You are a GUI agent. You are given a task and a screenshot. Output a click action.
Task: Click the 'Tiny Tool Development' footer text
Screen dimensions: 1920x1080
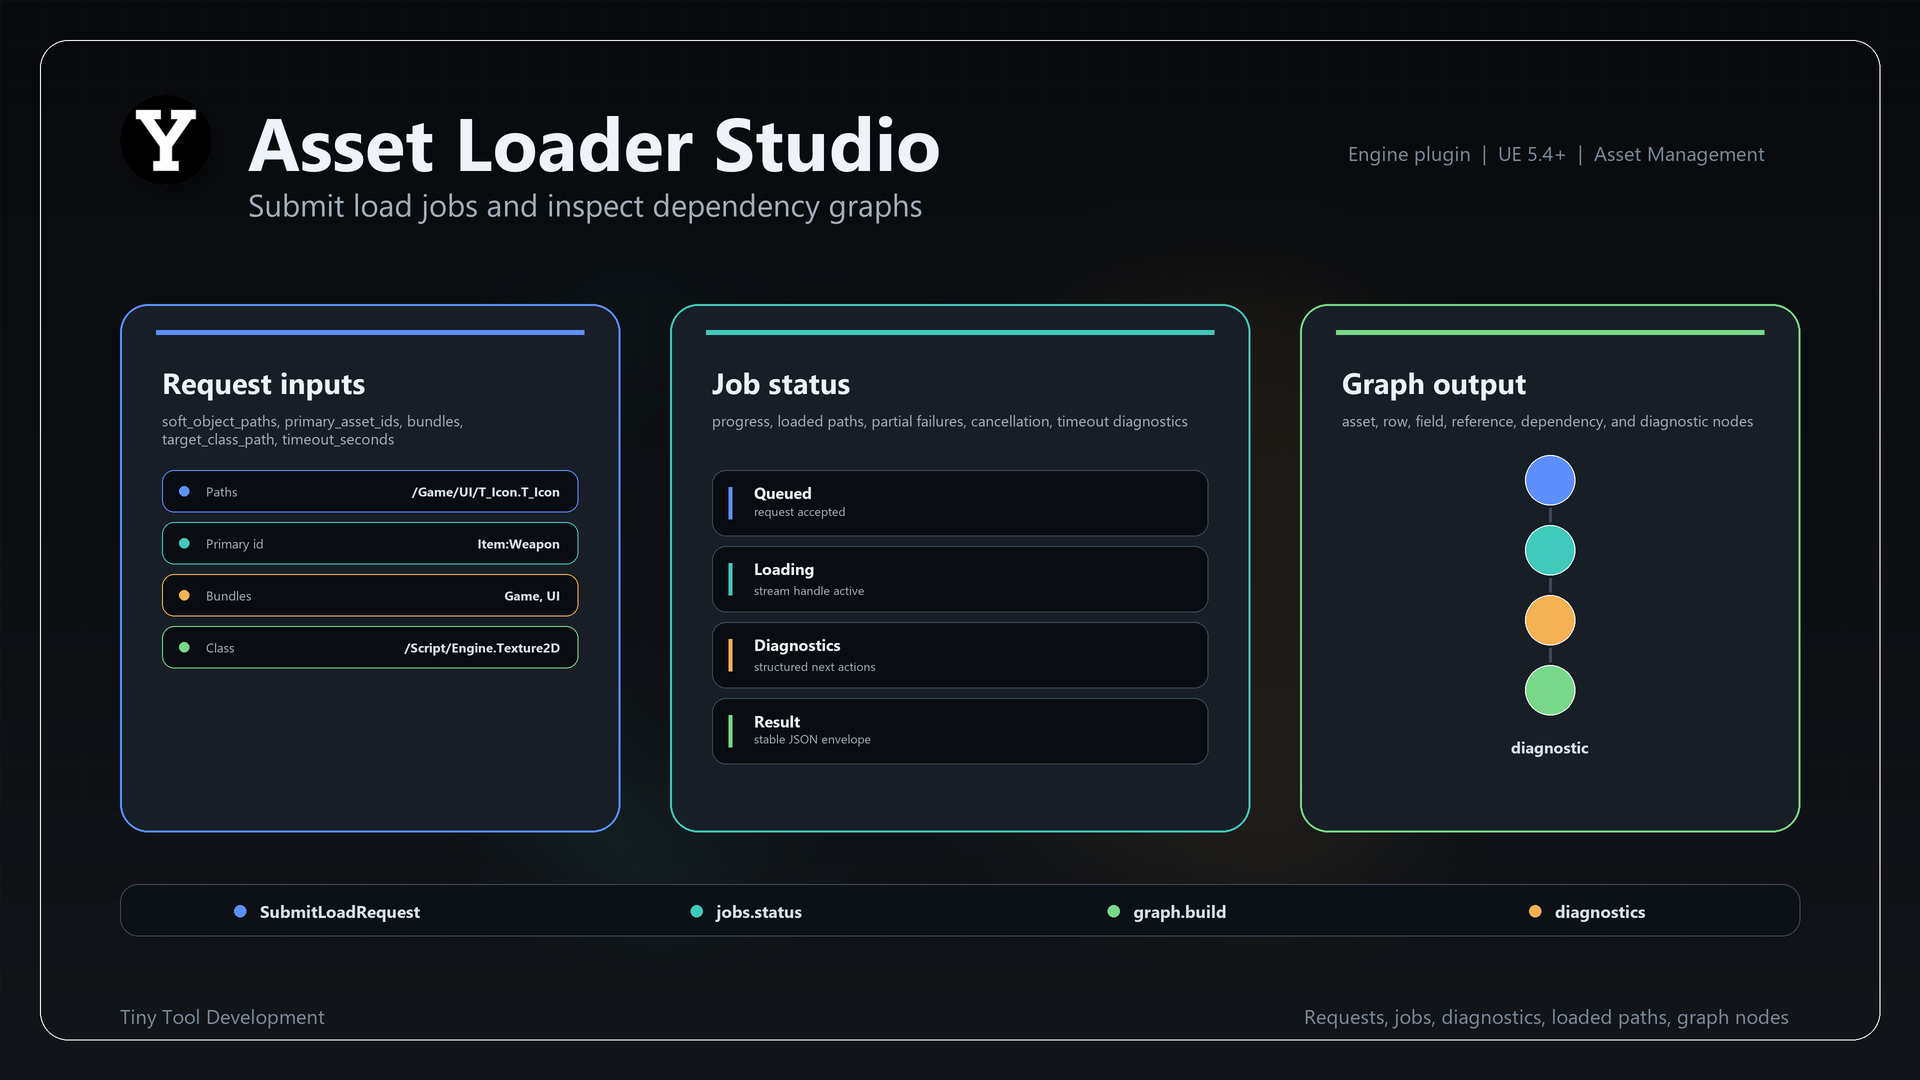(x=222, y=1017)
